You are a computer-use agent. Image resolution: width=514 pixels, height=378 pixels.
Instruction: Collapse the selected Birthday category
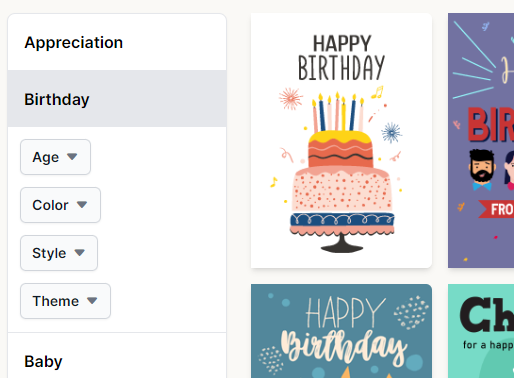click(x=117, y=99)
